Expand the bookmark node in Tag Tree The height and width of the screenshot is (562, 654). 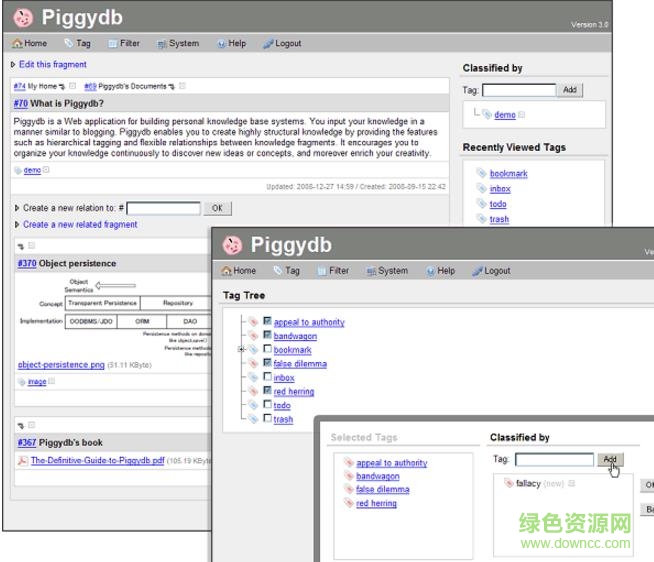tap(241, 349)
